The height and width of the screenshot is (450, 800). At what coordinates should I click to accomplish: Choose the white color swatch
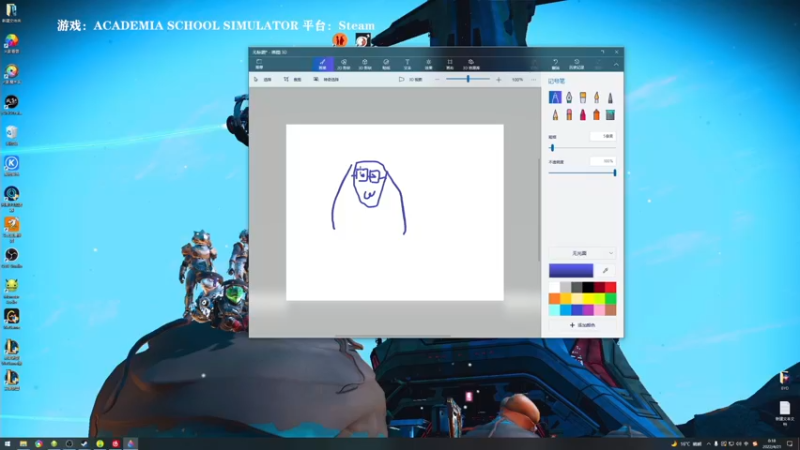[x=555, y=287]
